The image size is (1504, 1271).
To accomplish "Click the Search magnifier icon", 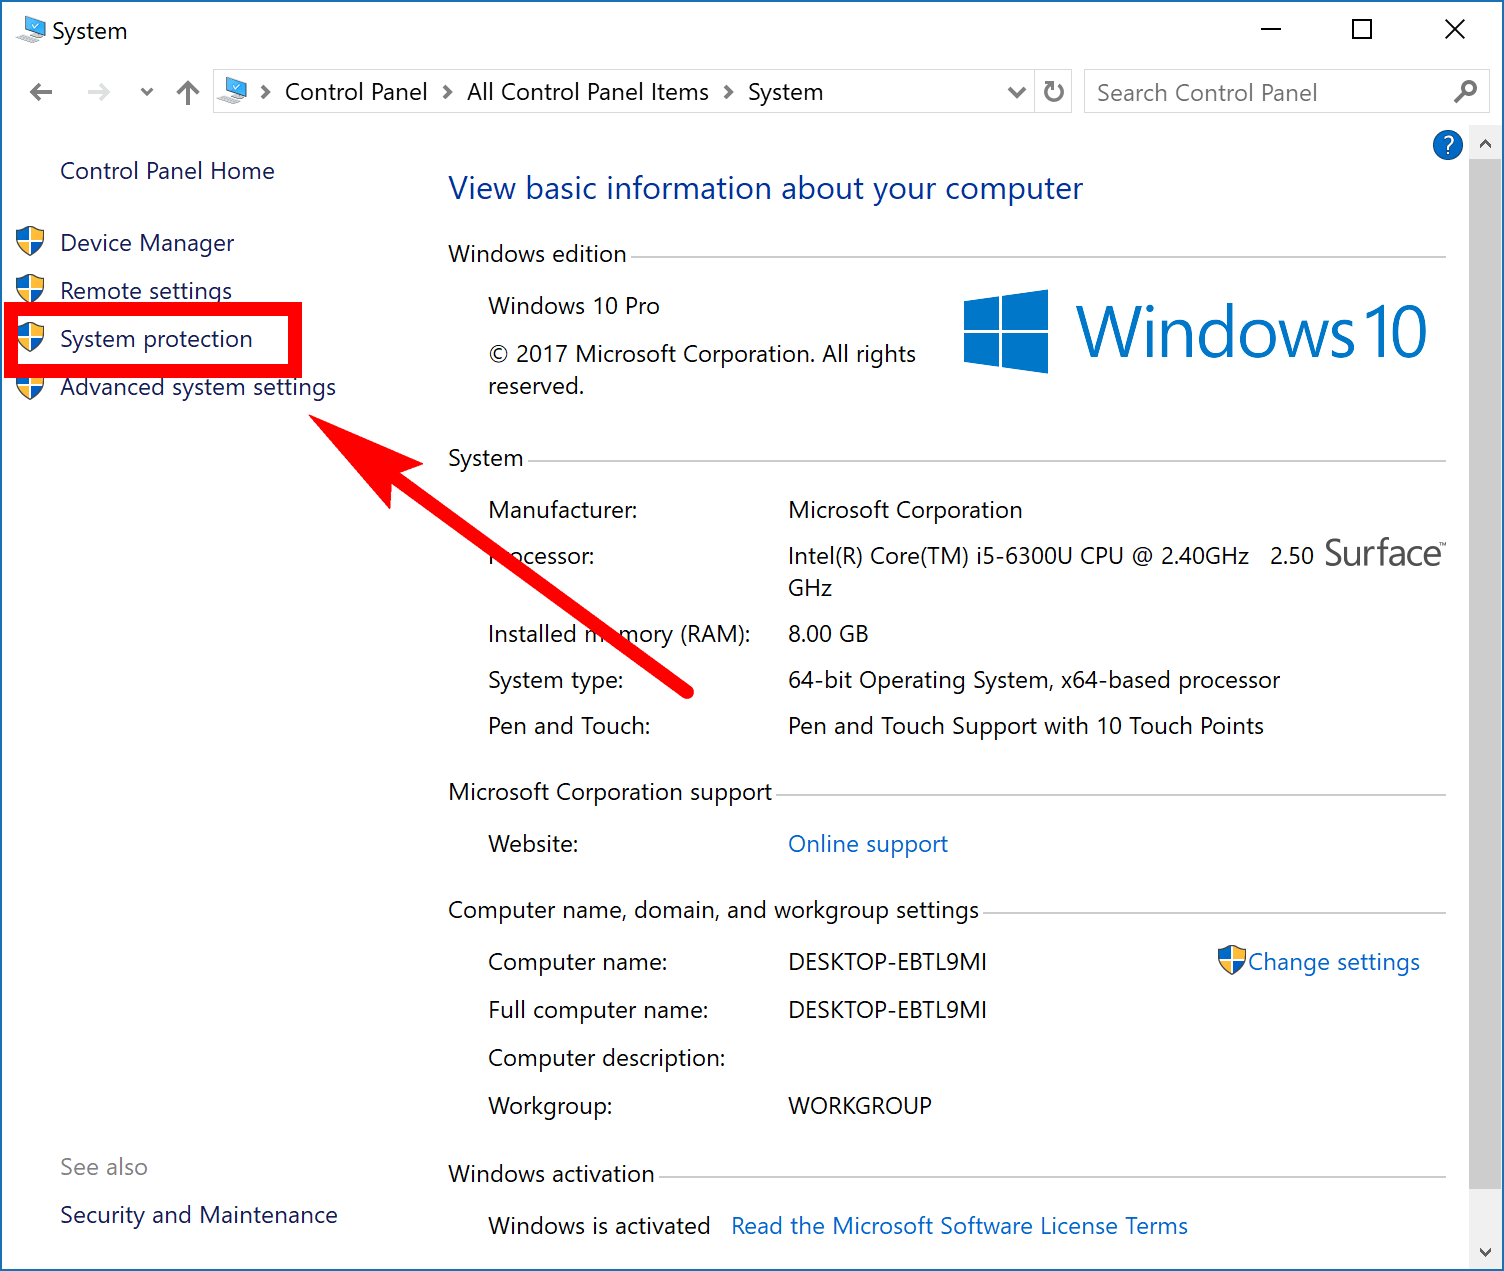I will click(x=1465, y=91).
